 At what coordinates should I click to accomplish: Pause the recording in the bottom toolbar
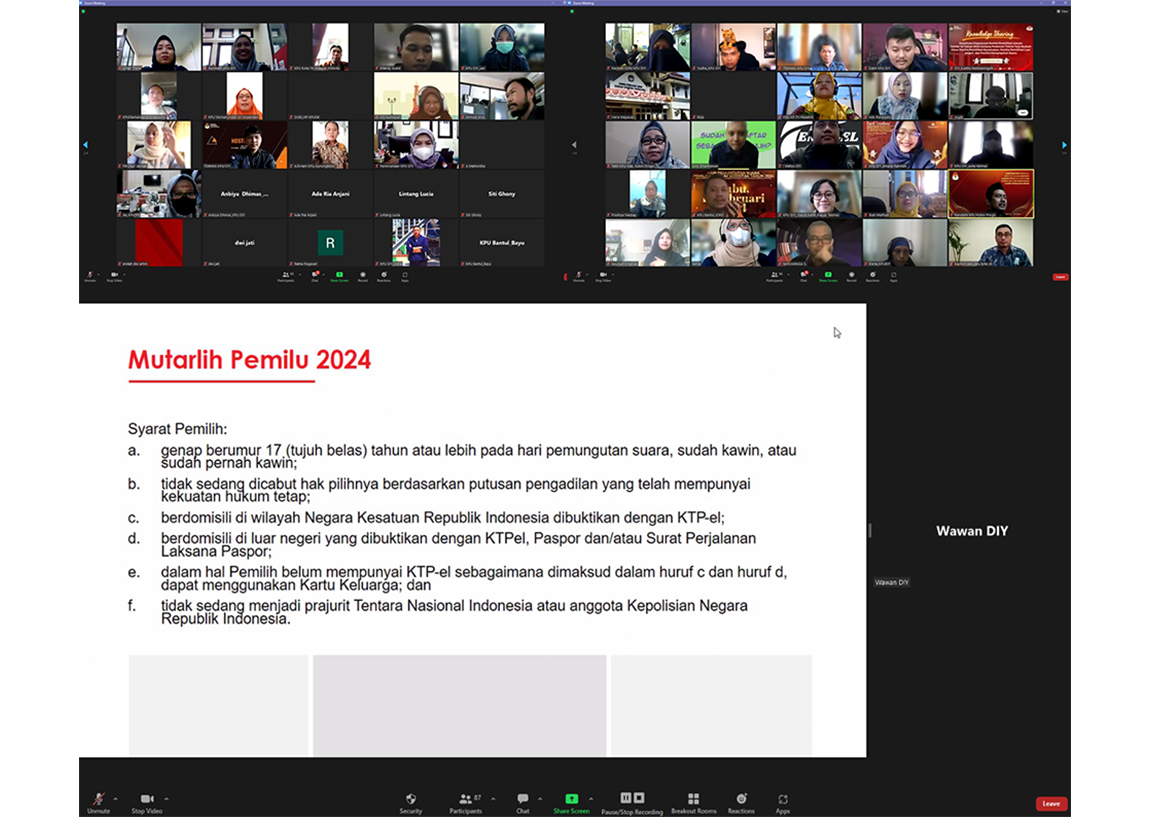click(x=626, y=798)
